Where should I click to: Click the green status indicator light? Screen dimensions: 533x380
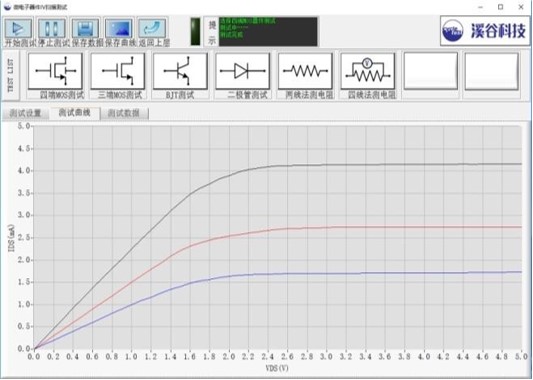click(195, 32)
